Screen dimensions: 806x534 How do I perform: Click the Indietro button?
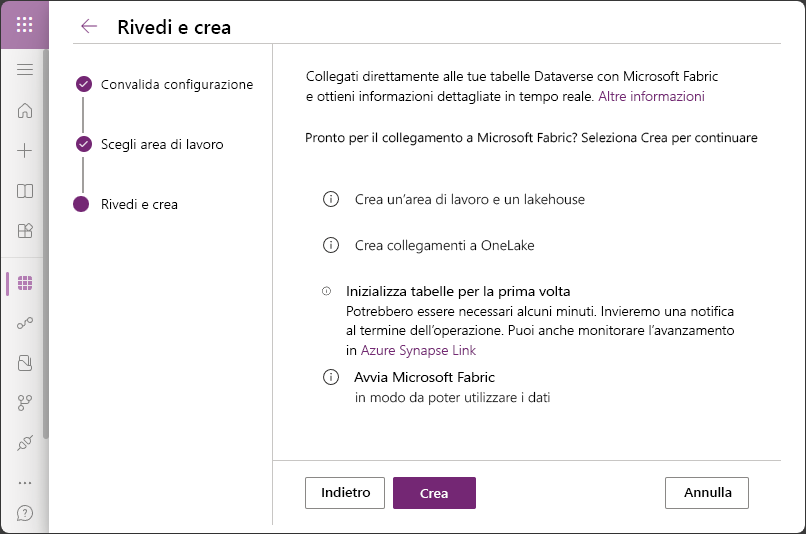coord(345,493)
